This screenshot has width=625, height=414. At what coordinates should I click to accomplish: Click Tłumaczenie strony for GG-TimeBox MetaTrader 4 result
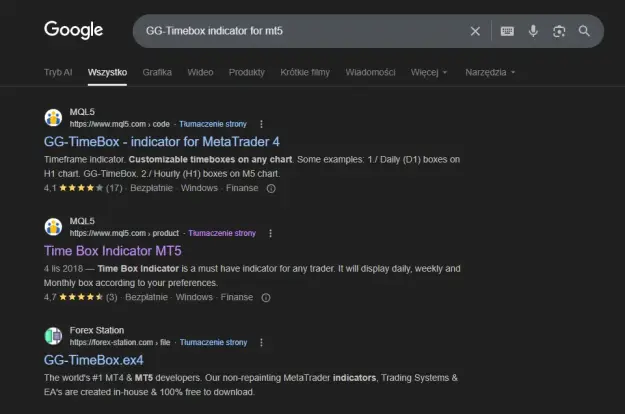tap(213, 124)
